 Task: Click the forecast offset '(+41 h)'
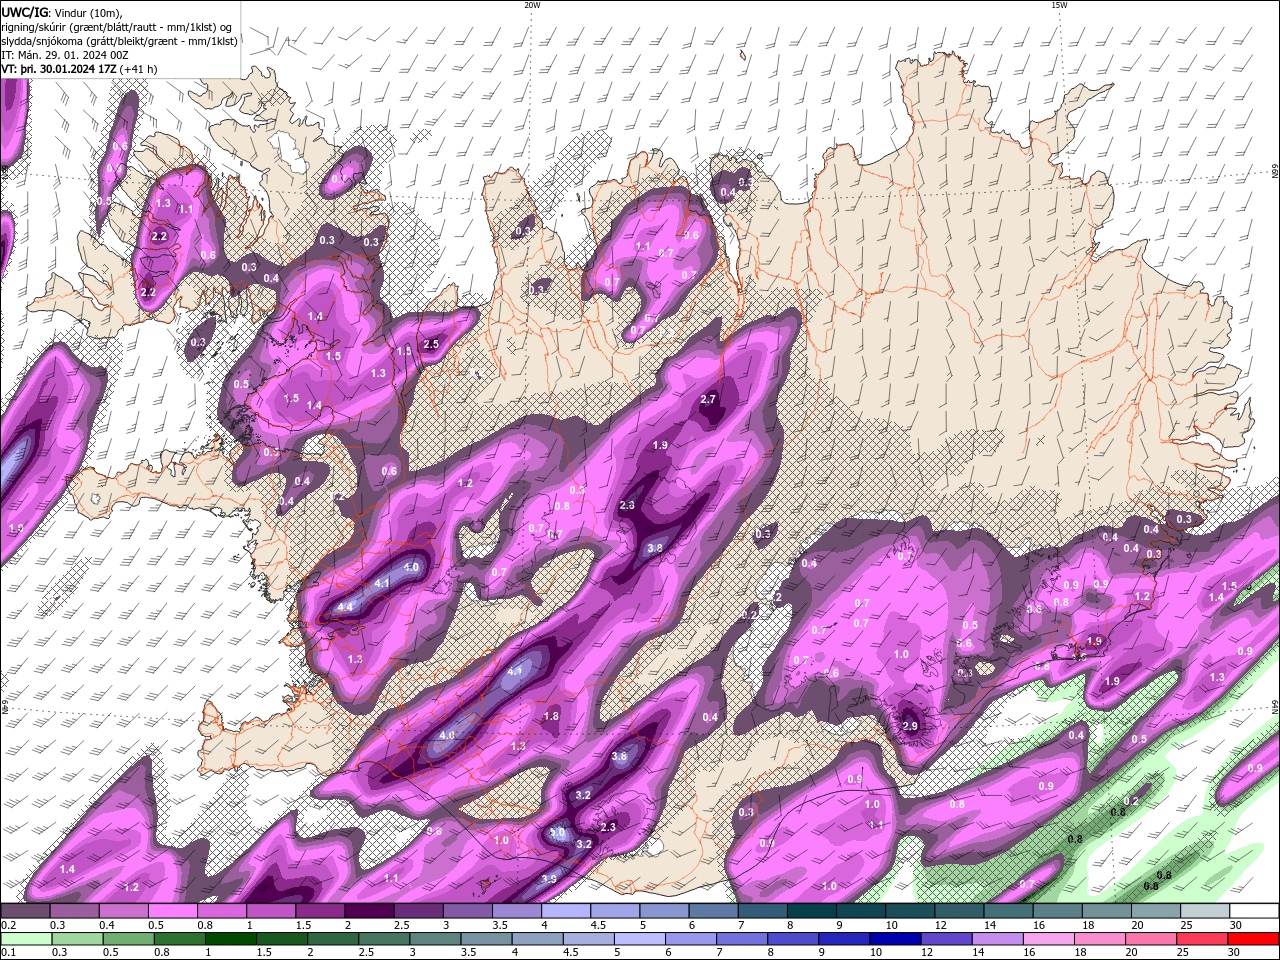click(139, 69)
